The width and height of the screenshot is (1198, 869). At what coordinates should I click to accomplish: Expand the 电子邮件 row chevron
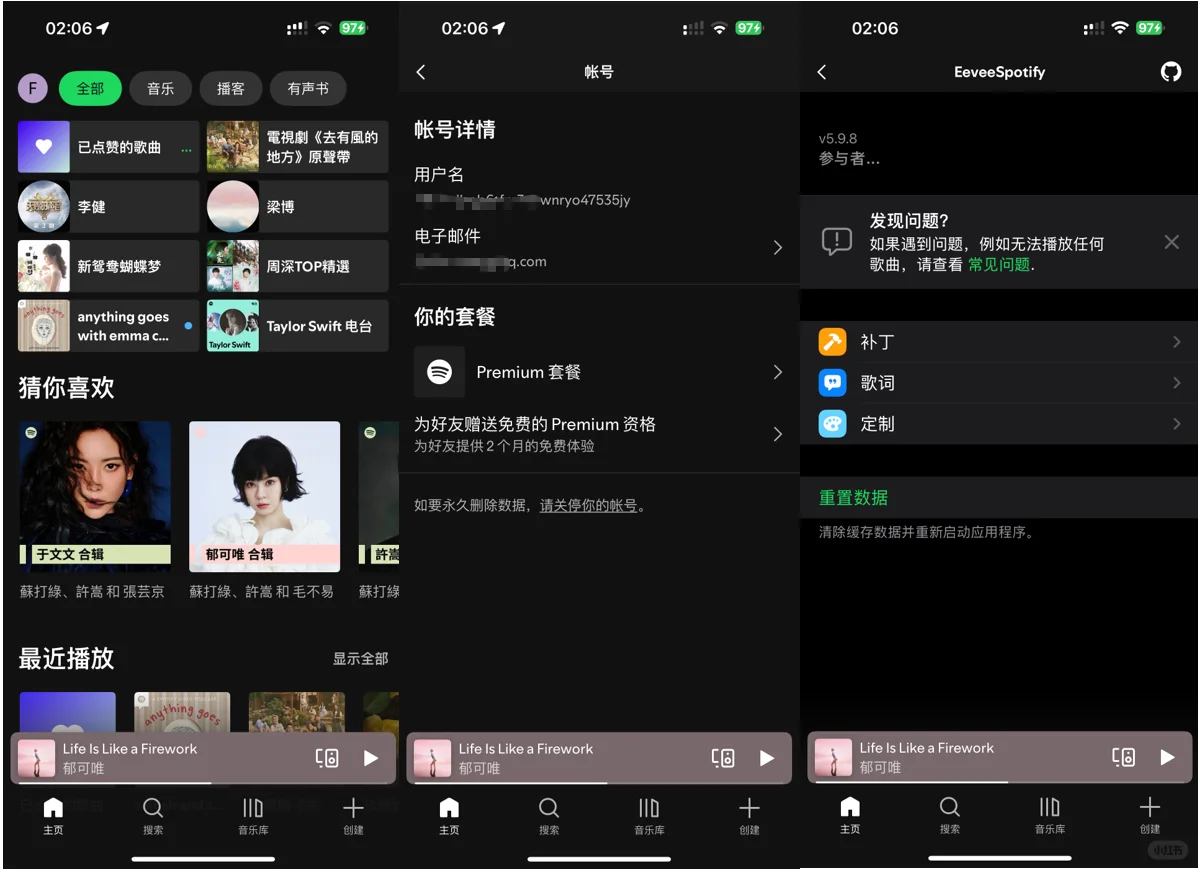[778, 247]
